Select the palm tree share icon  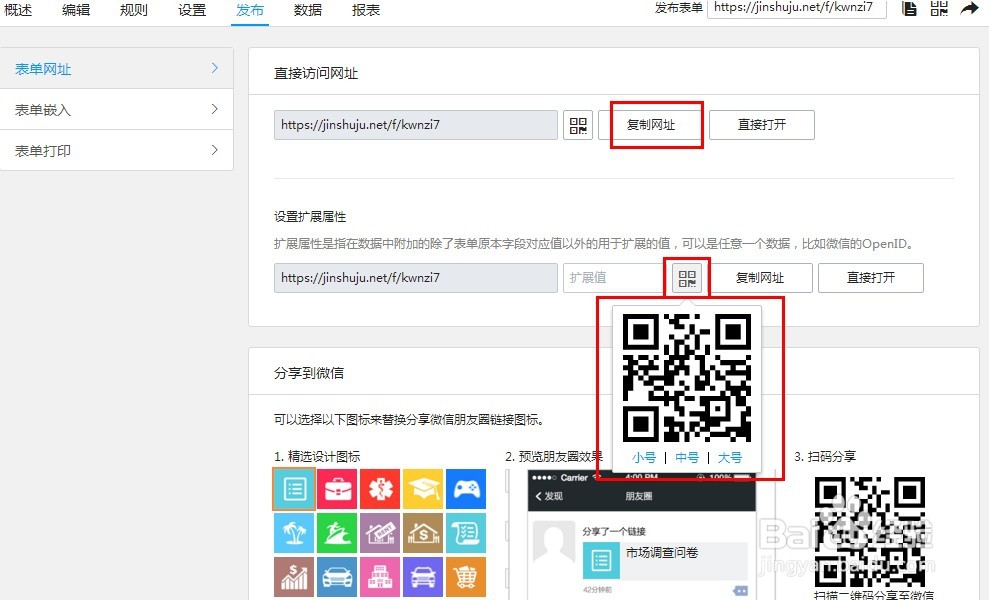[x=293, y=533]
